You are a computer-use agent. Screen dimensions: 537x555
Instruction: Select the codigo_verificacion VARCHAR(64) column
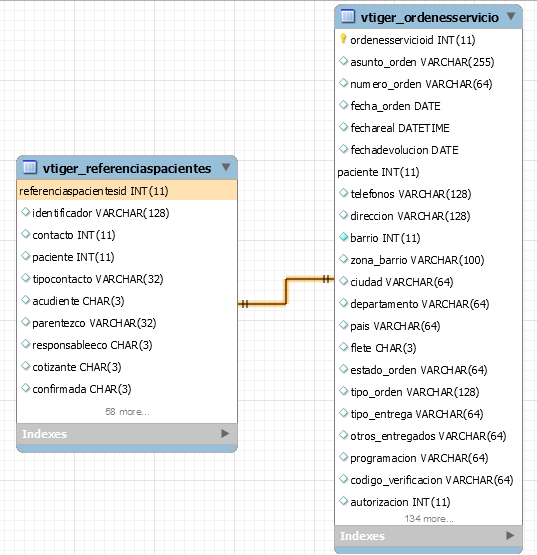point(432,480)
